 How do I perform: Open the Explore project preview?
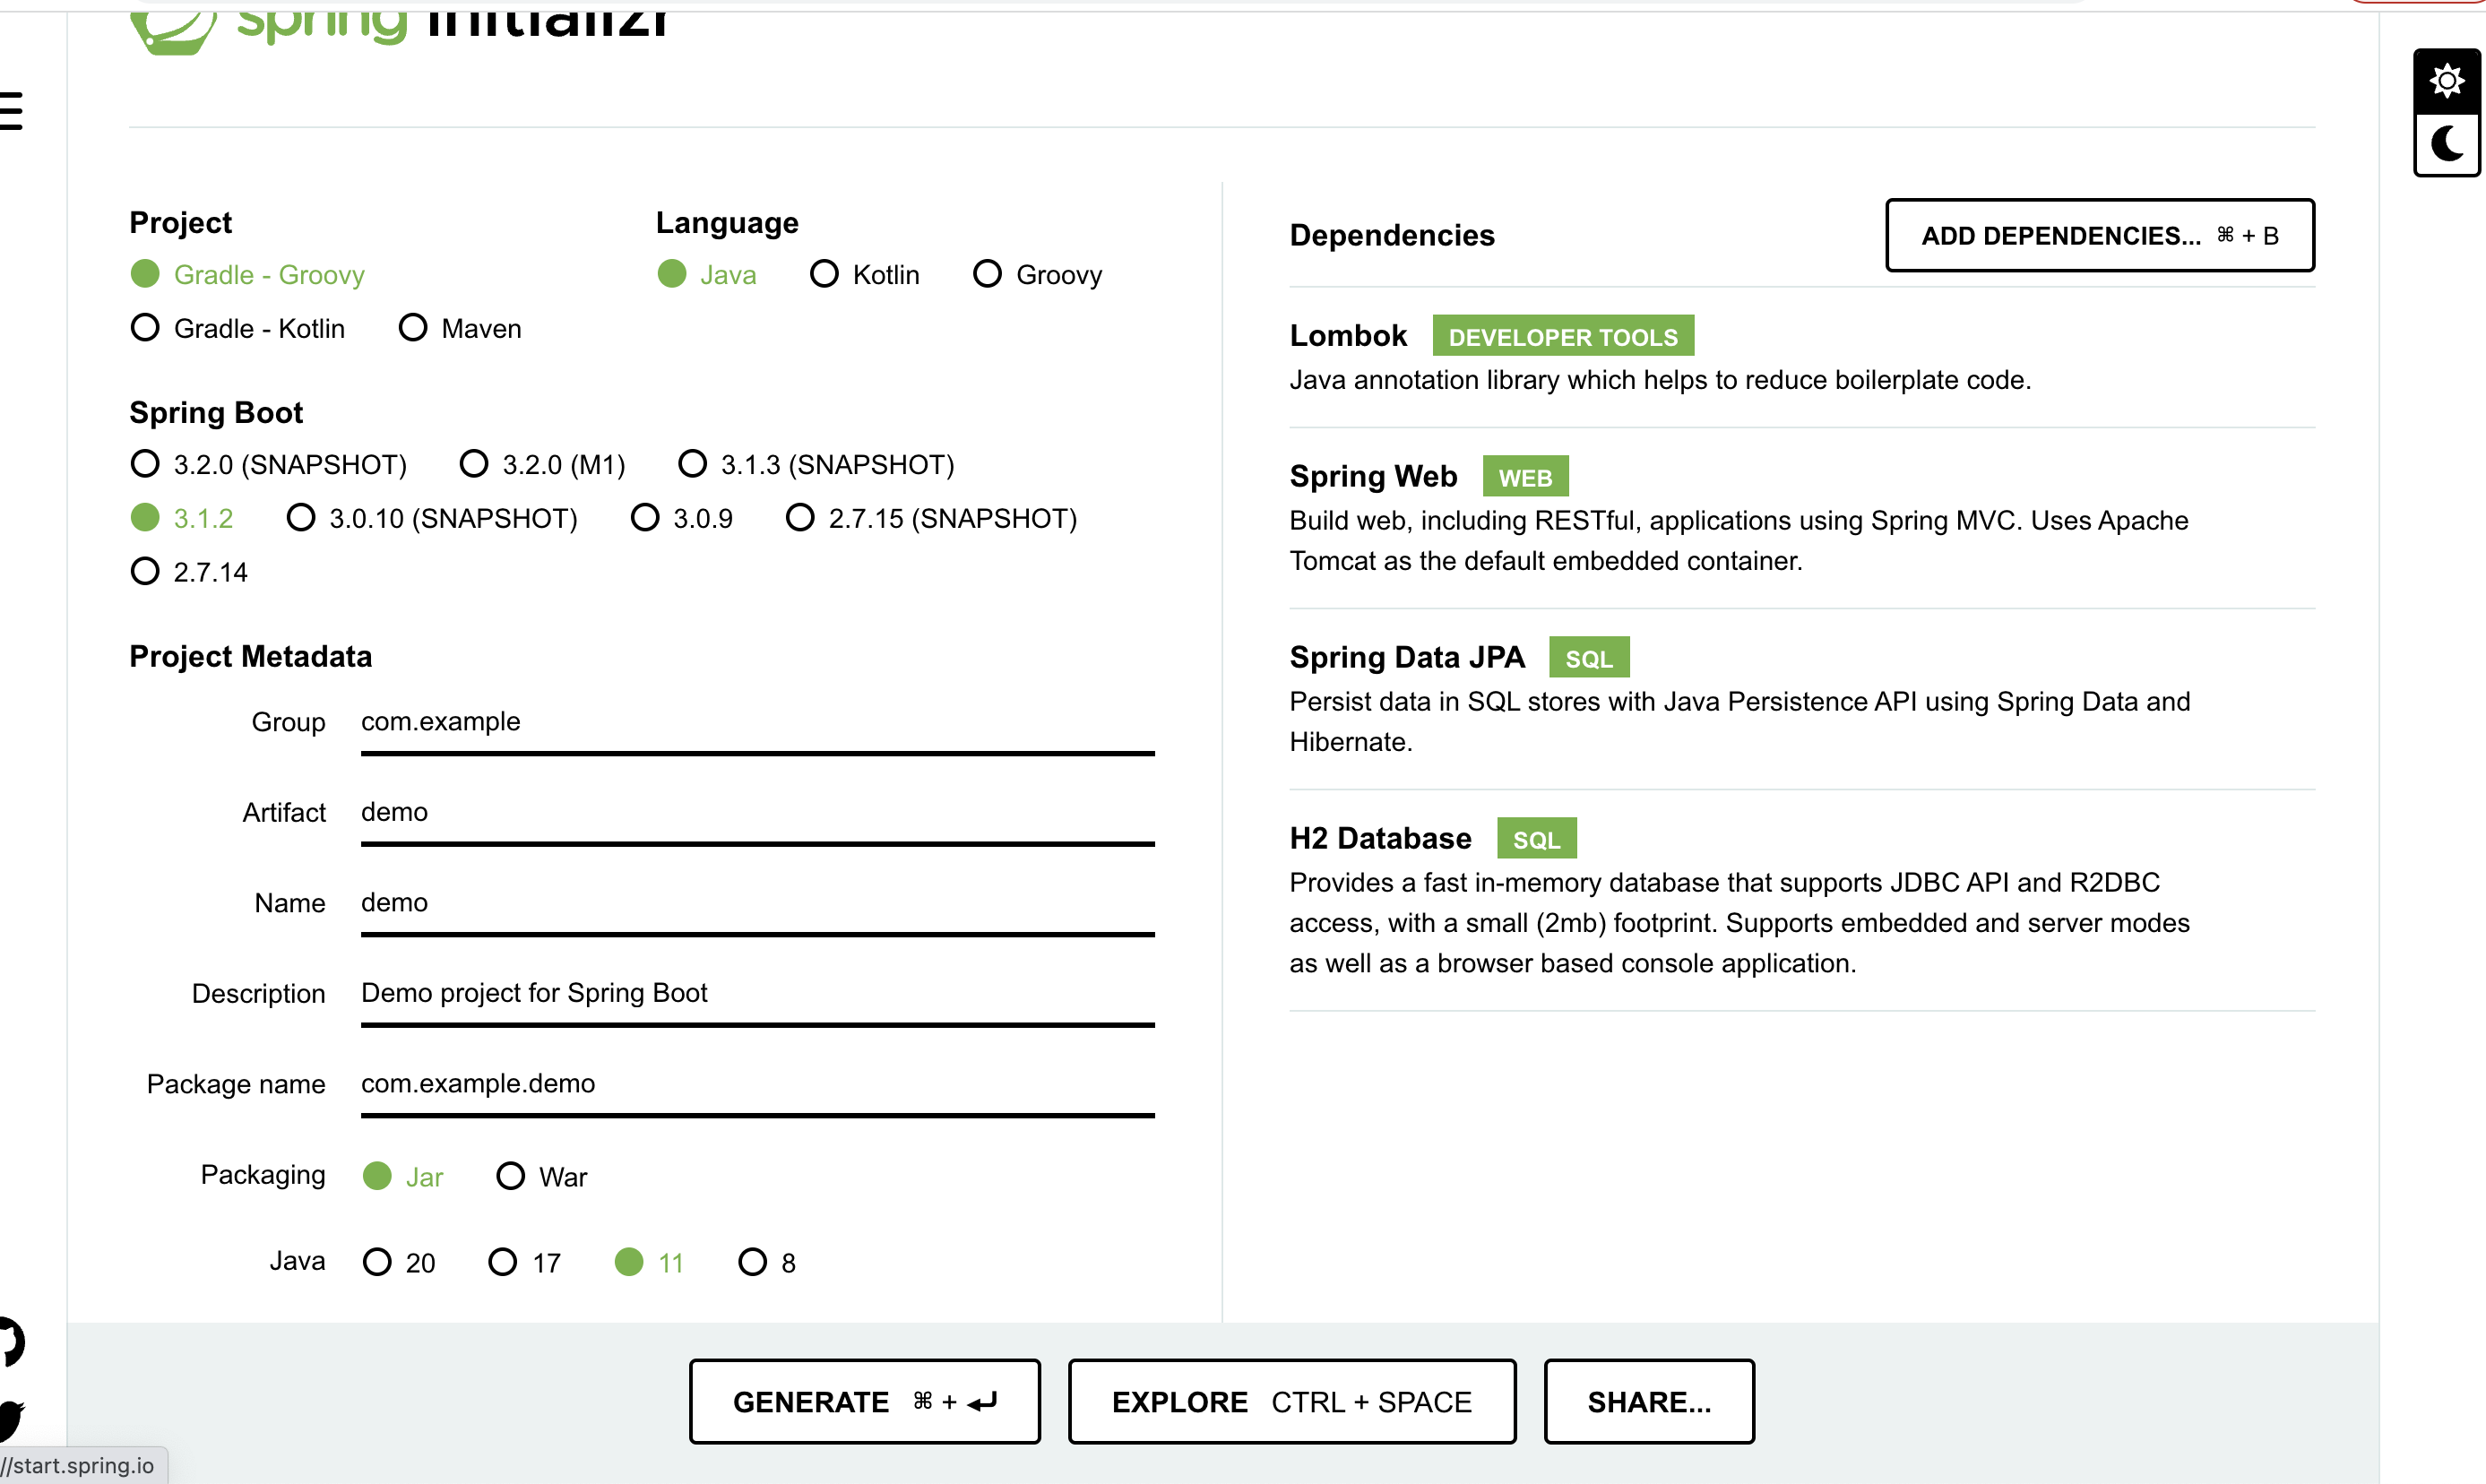1291,1401
